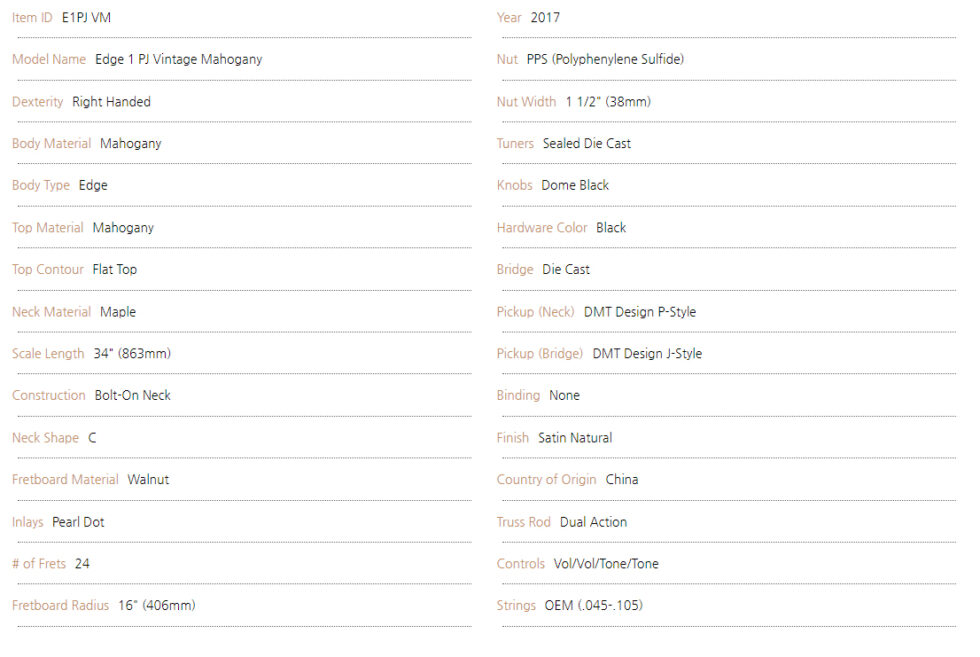This screenshot has width=980, height=657.
Task: Click the 'Knobs' label
Action: click(514, 186)
